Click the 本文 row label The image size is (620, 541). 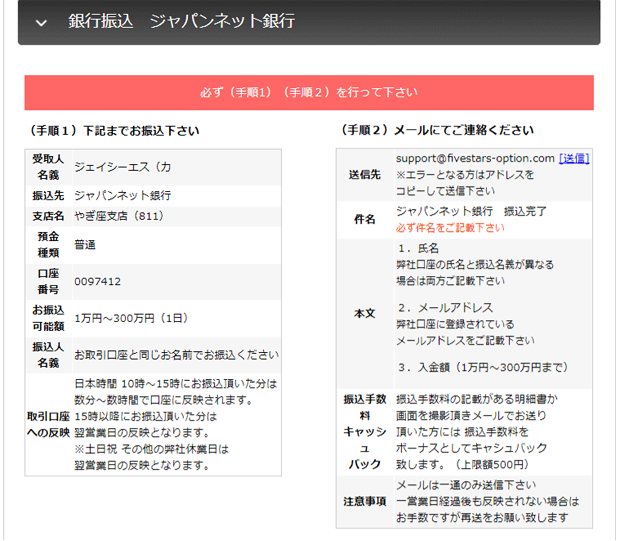tap(365, 314)
